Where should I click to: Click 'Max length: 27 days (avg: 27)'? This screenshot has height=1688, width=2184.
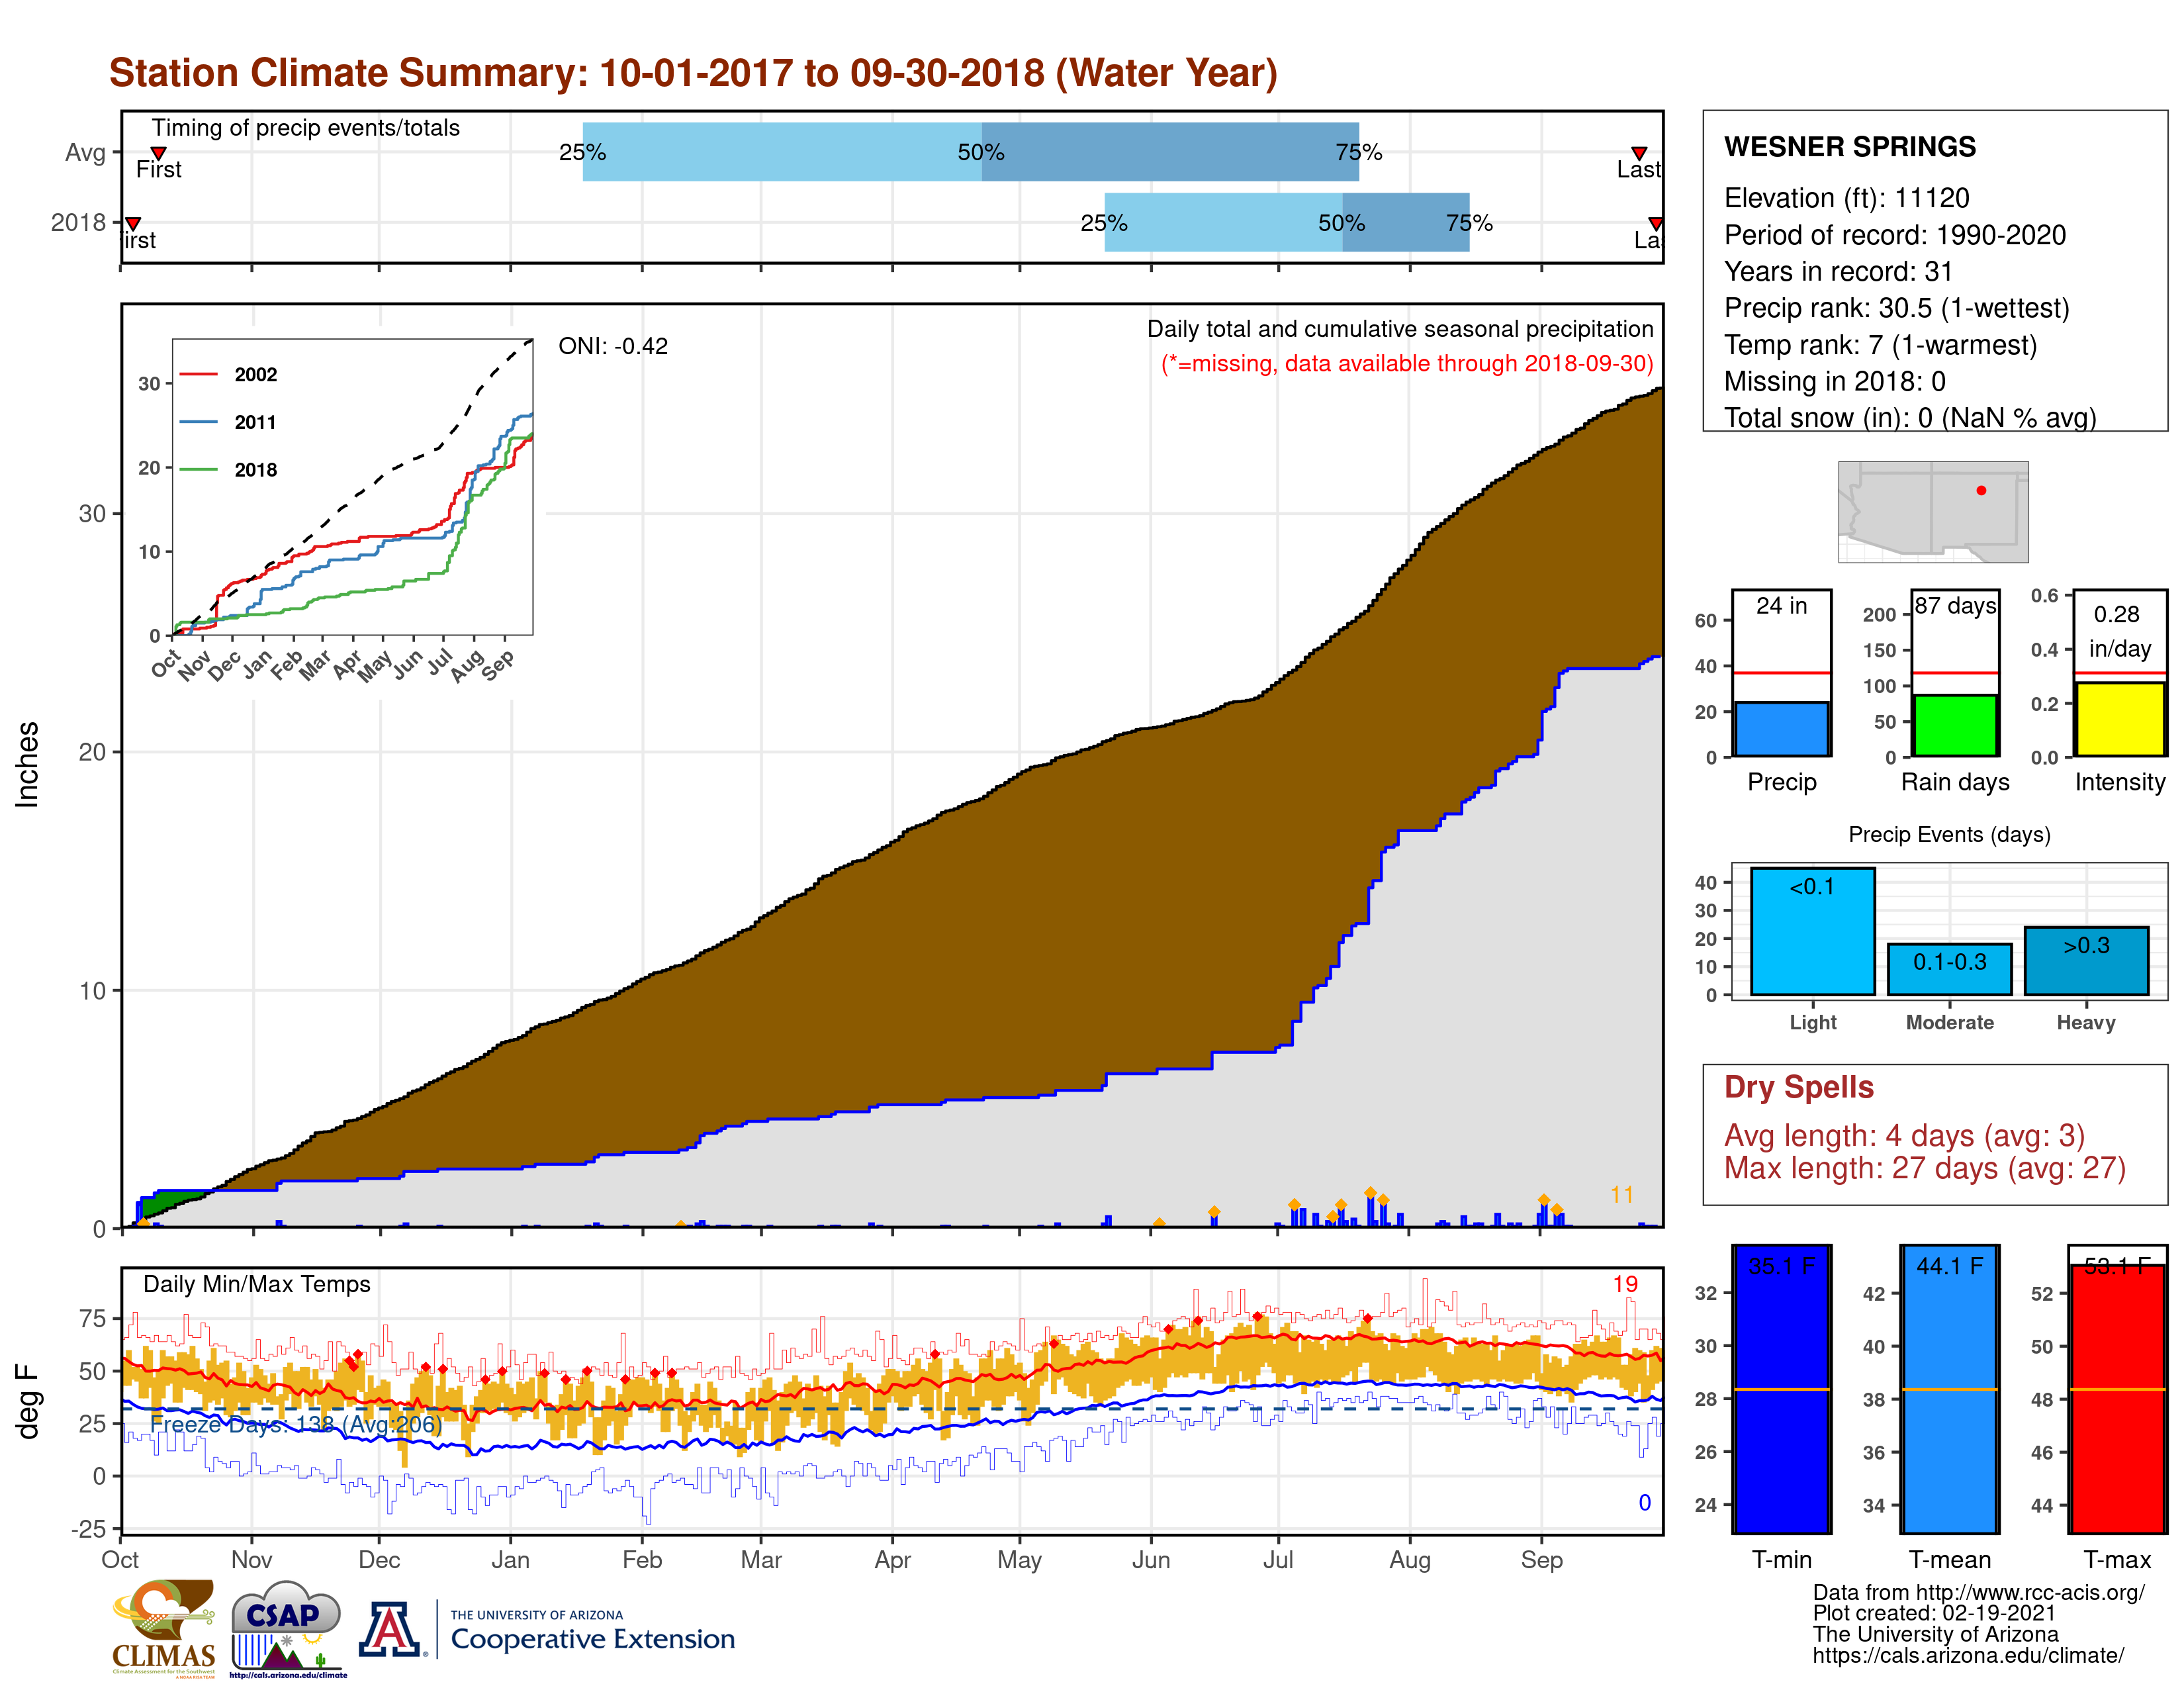coord(1925,1168)
